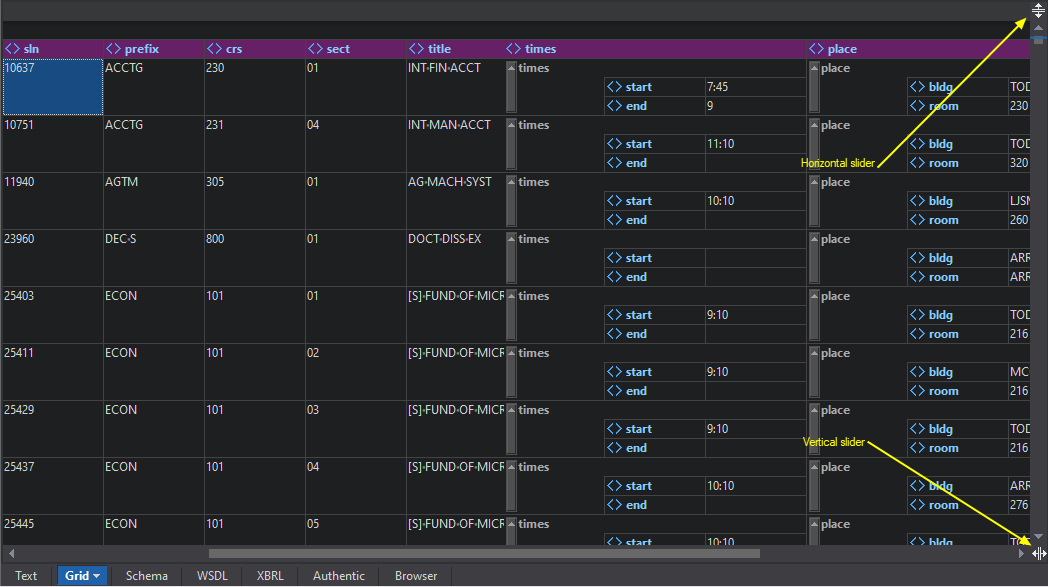Click the start element icon in row 10637

click(x=614, y=87)
